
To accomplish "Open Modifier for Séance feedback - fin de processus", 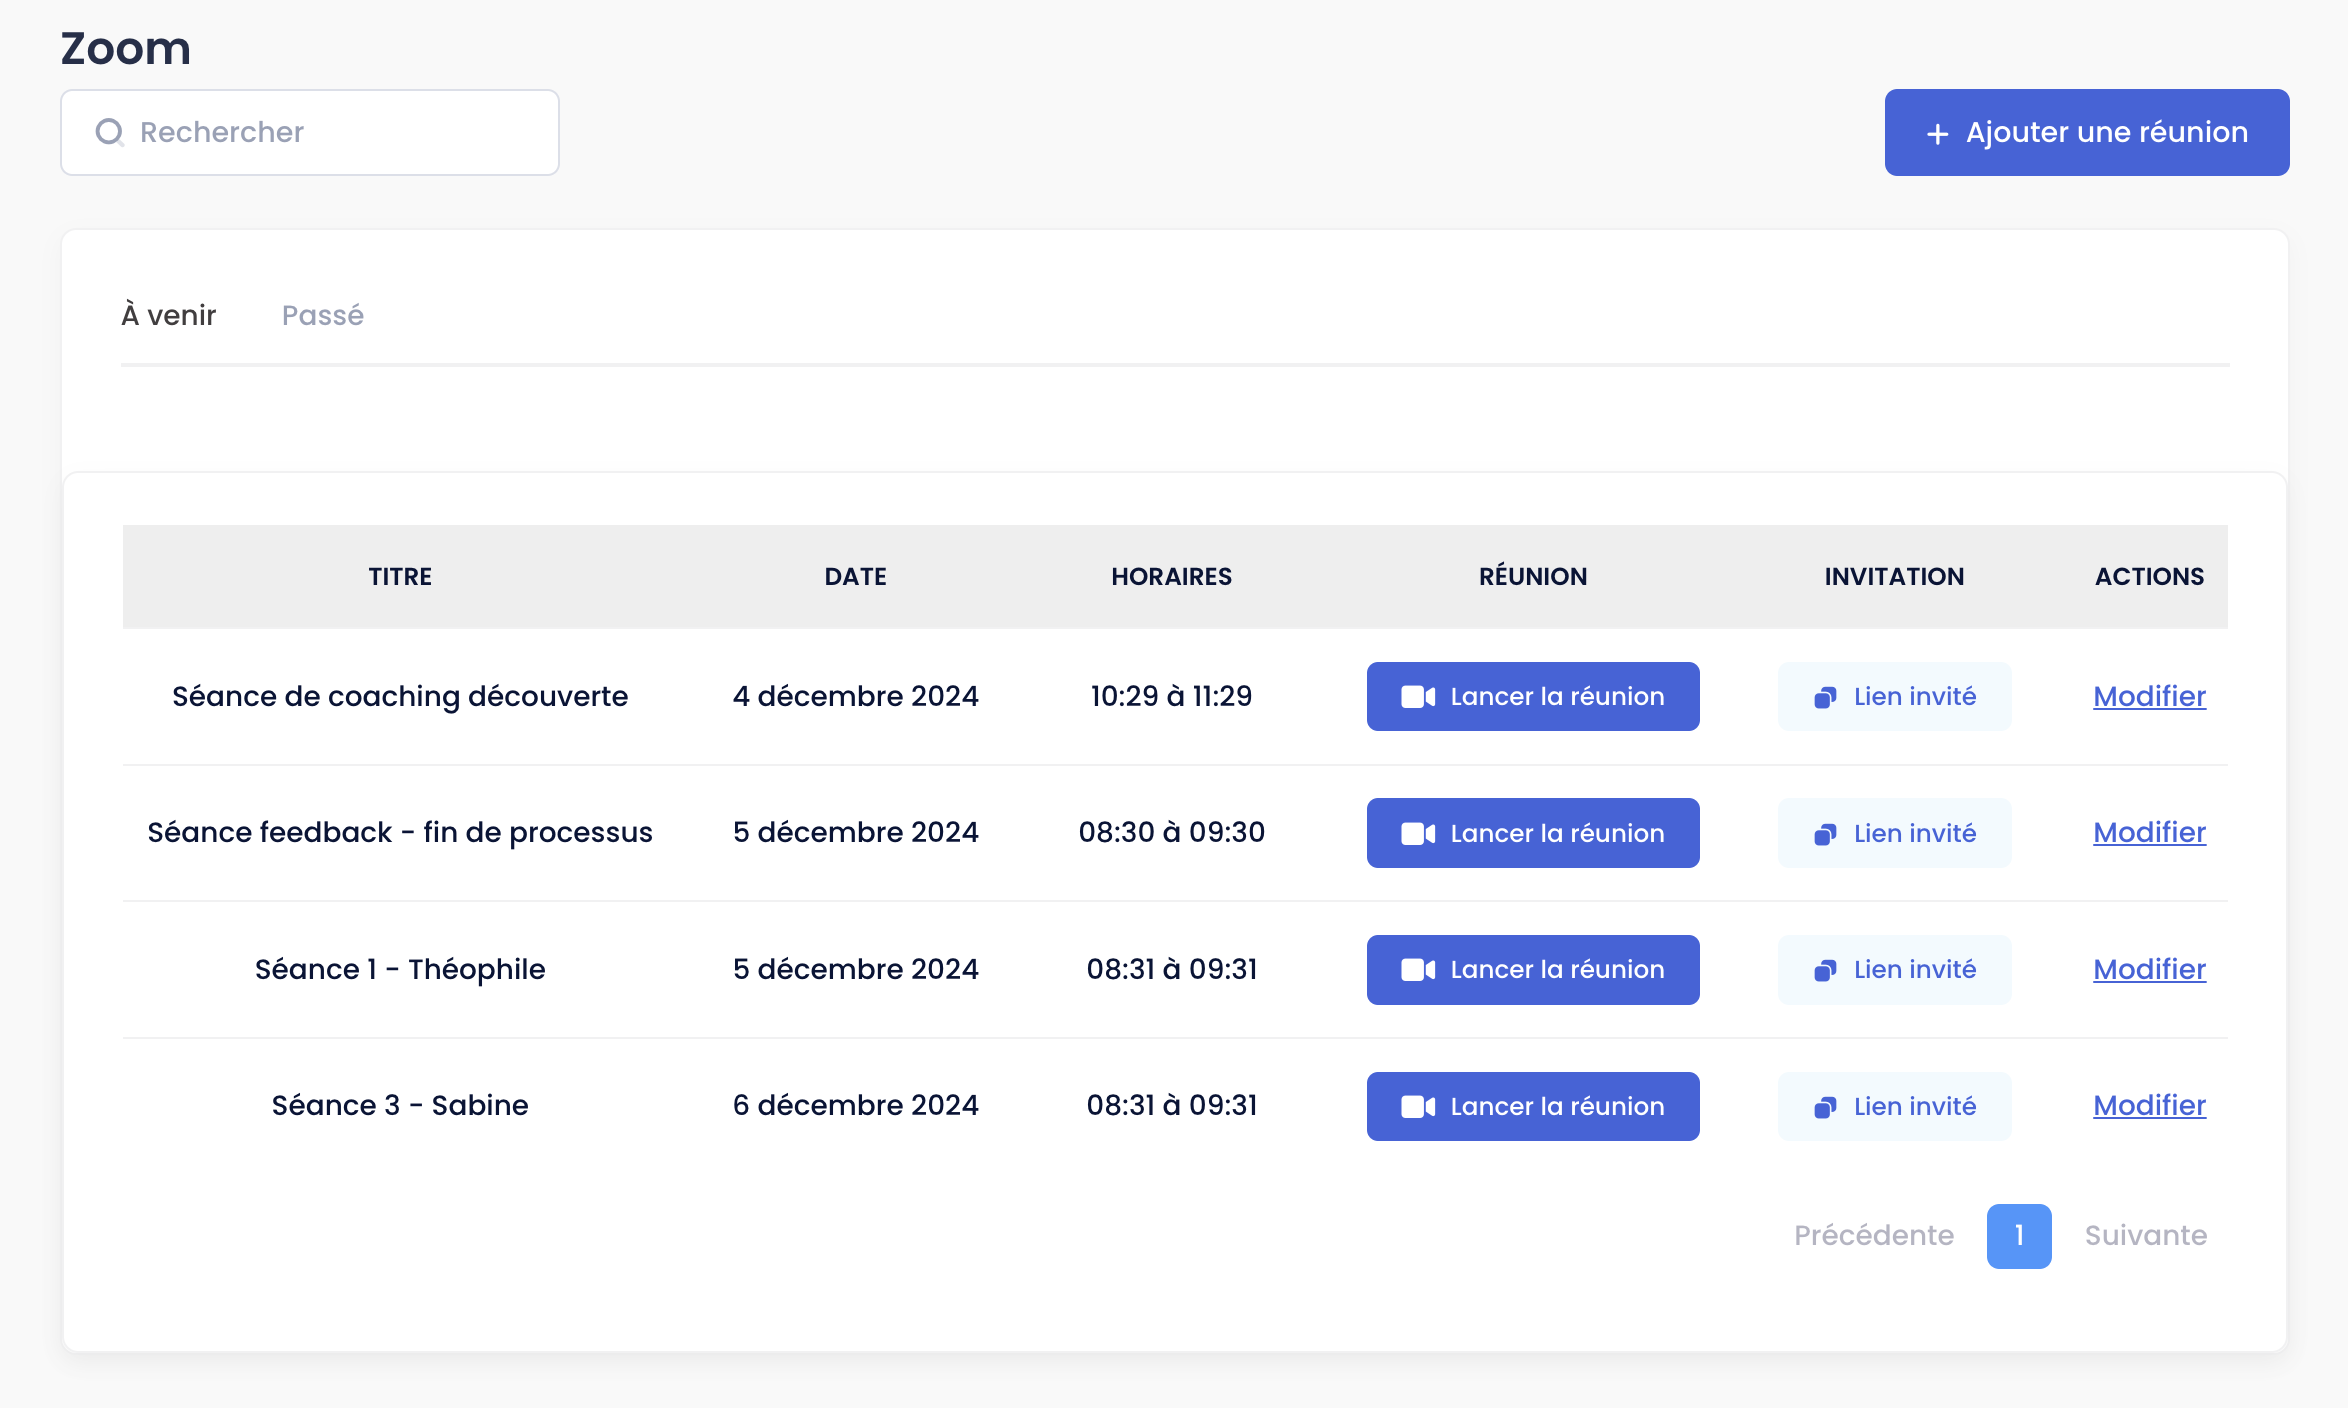I will click(x=2149, y=832).
